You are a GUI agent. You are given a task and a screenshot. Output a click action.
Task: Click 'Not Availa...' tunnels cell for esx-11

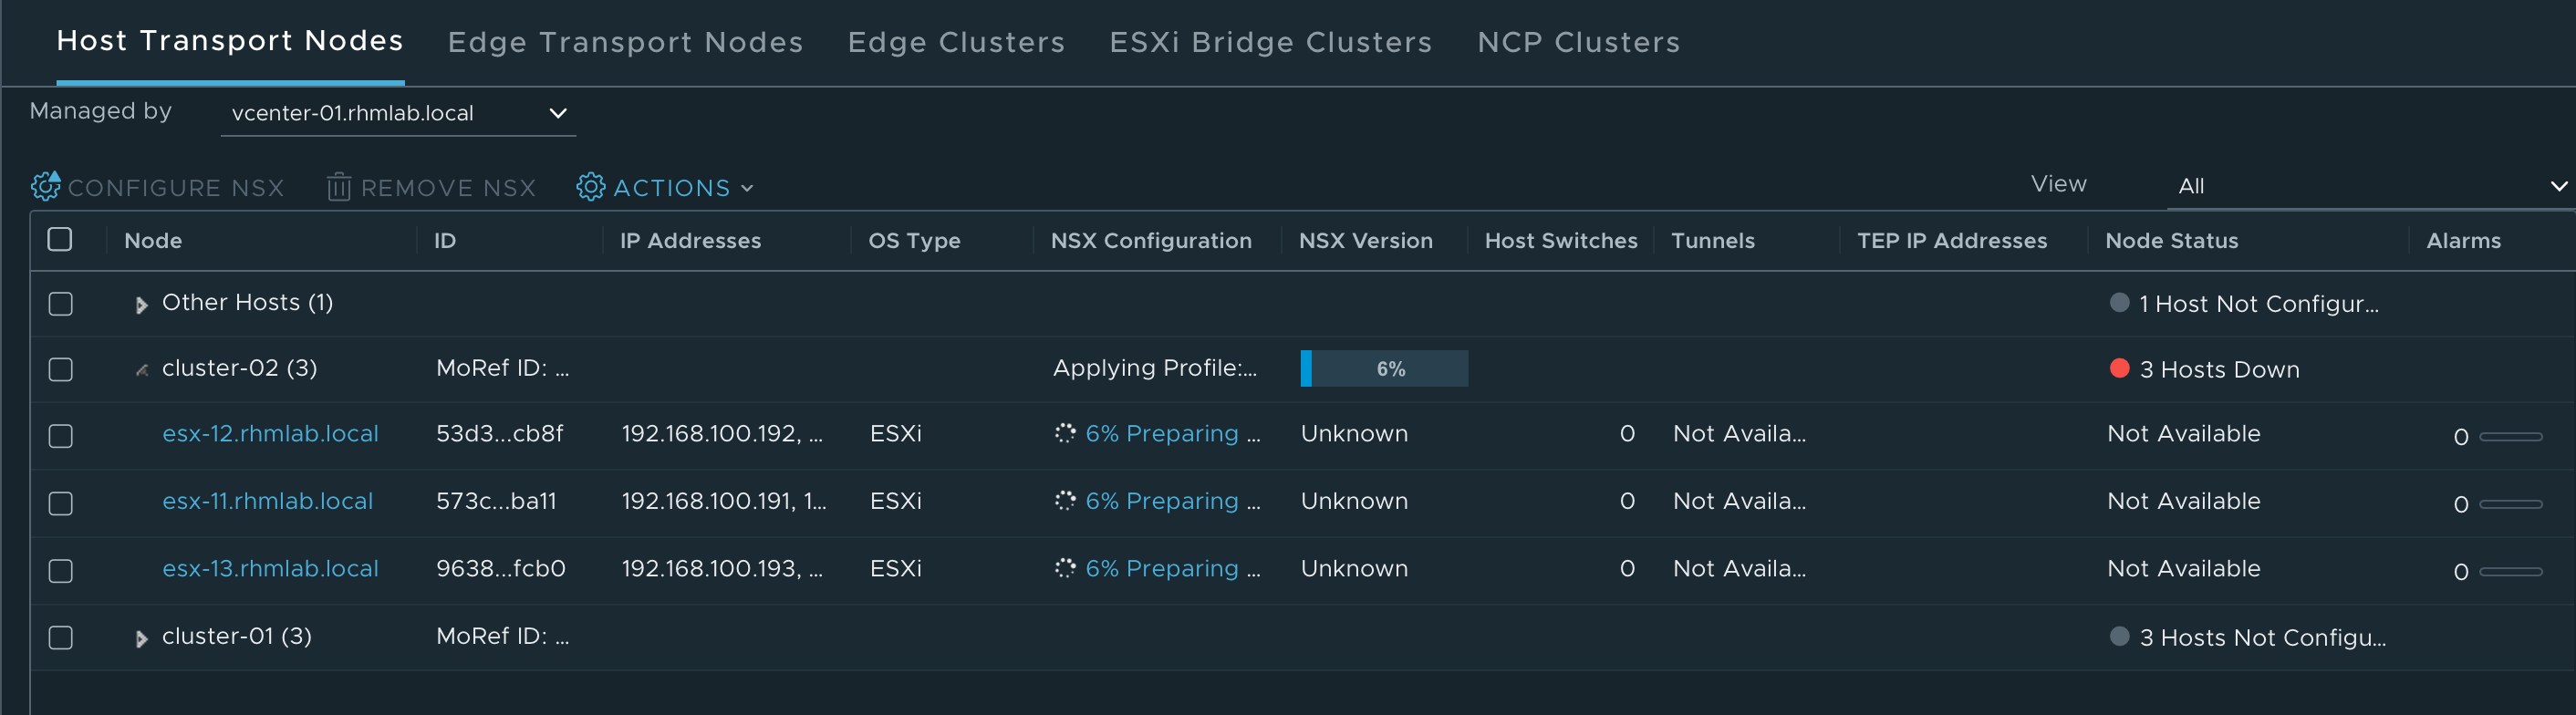1739,500
